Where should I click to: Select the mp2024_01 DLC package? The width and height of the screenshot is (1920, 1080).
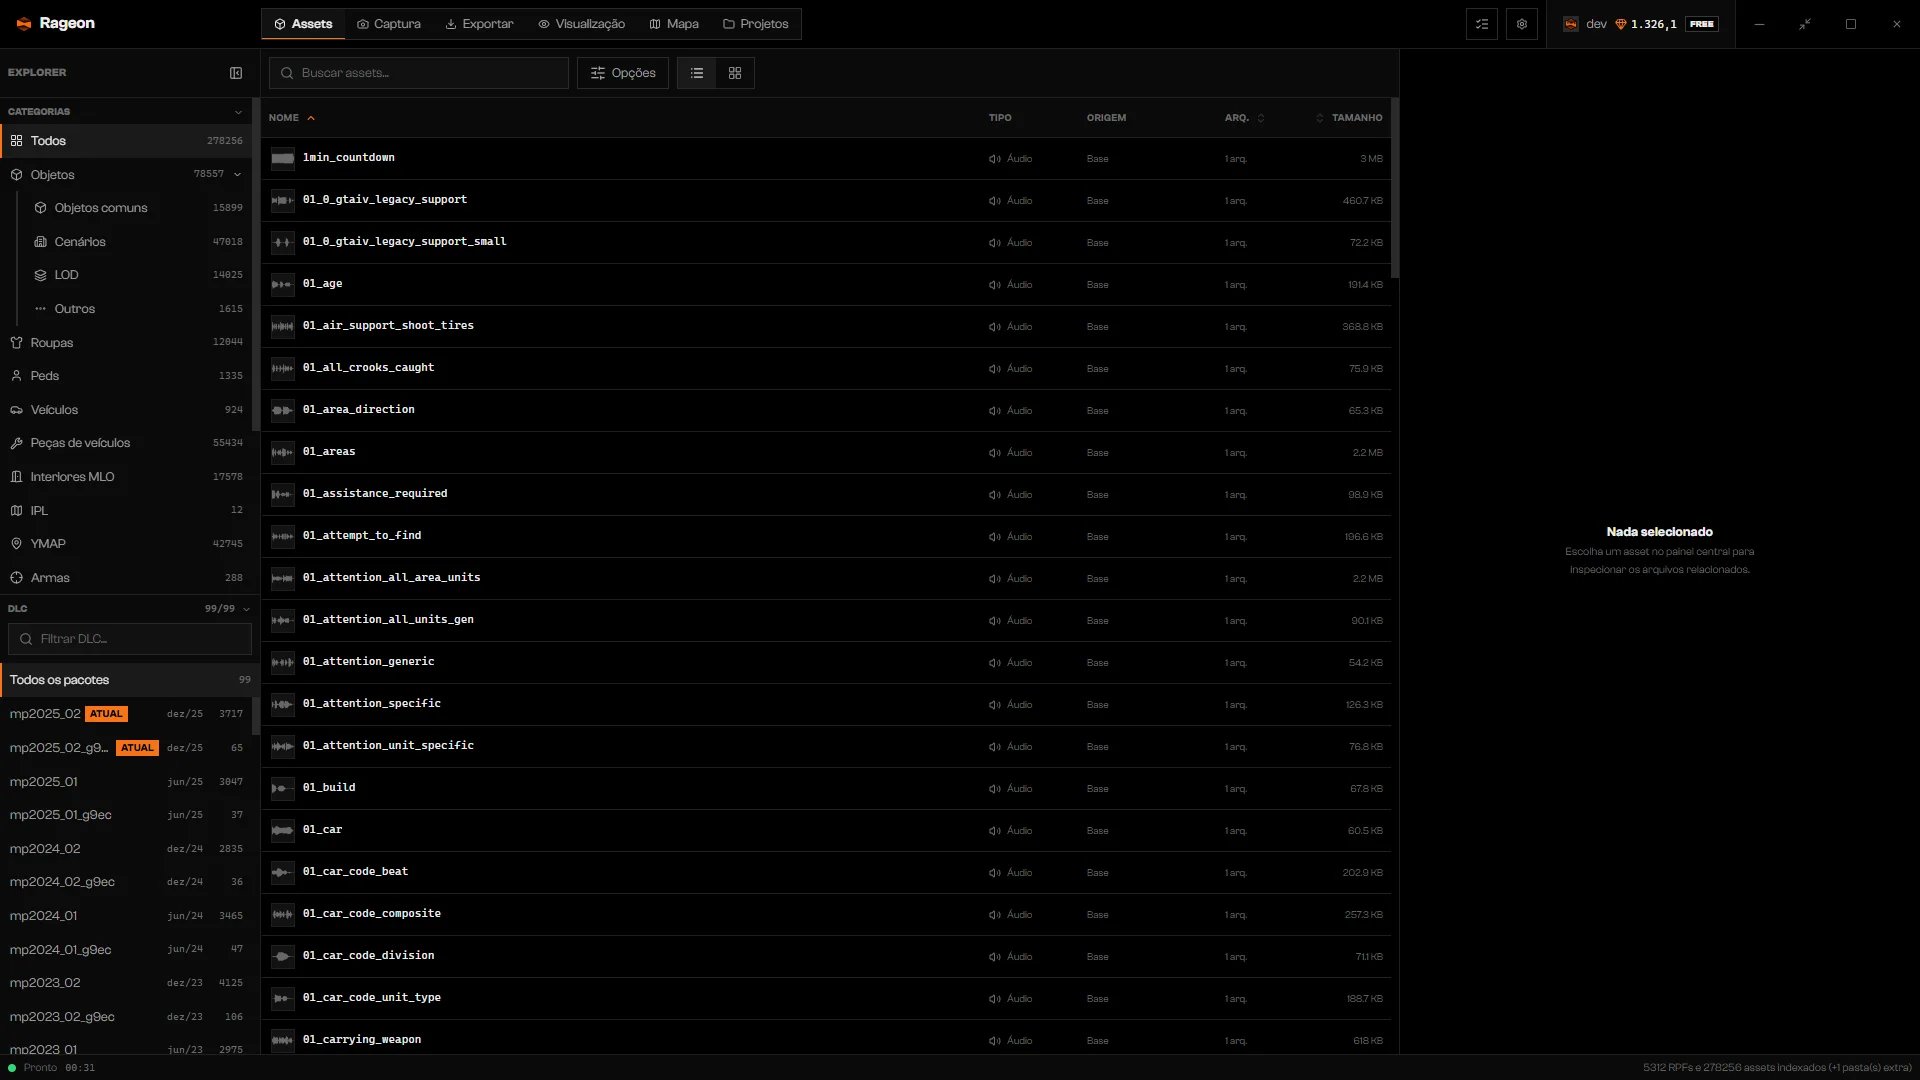[126, 916]
